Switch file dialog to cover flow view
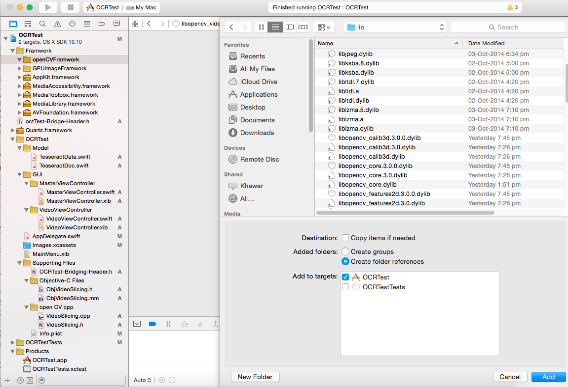This screenshot has height=387, width=568. tap(303, 27)
